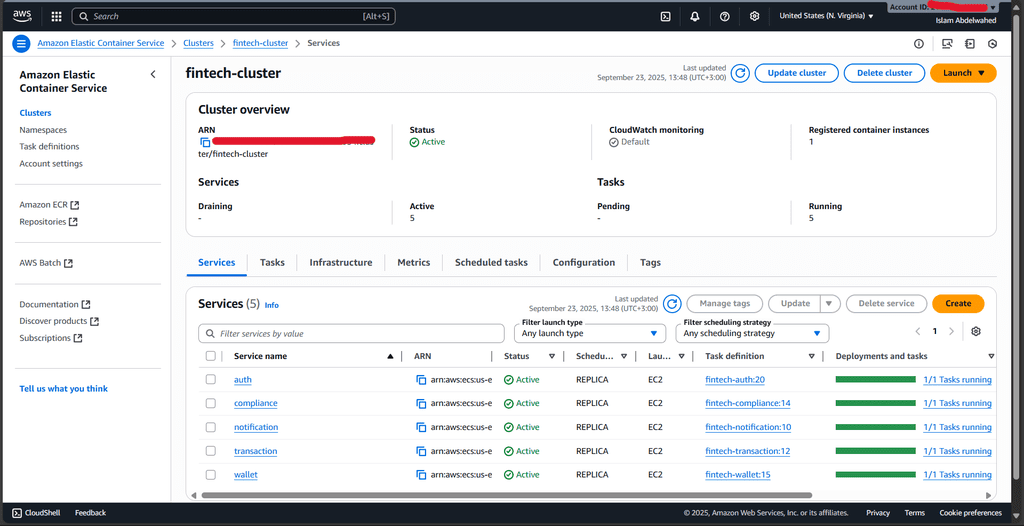
Task: Click the AWS logo home icon
Action: pyautogui.click(x=22, y=16)
